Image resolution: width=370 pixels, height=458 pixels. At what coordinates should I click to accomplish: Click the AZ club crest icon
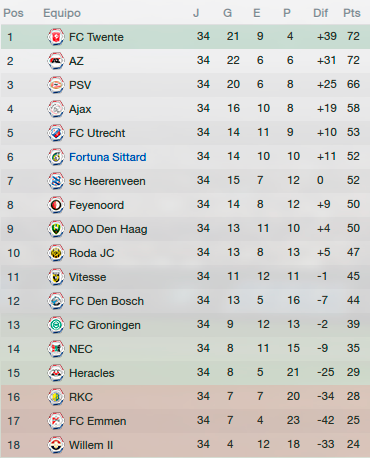point(56,61)
